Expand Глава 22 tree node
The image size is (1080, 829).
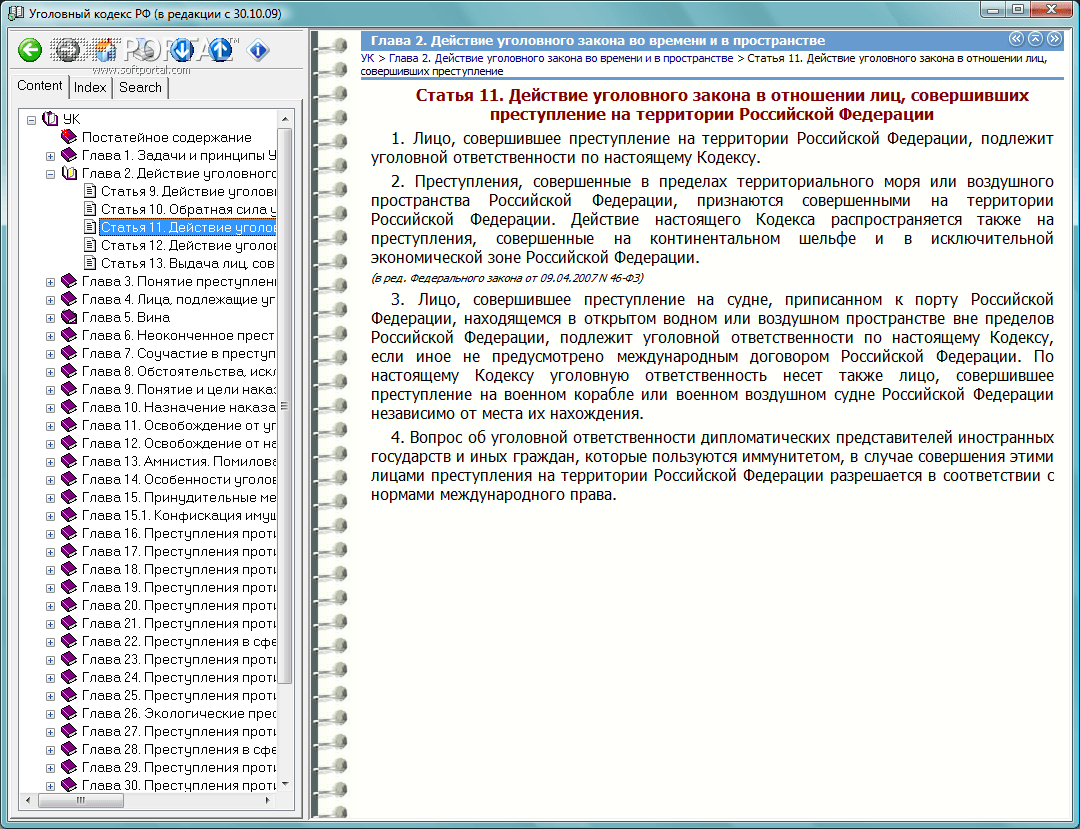tap(50, 642)
